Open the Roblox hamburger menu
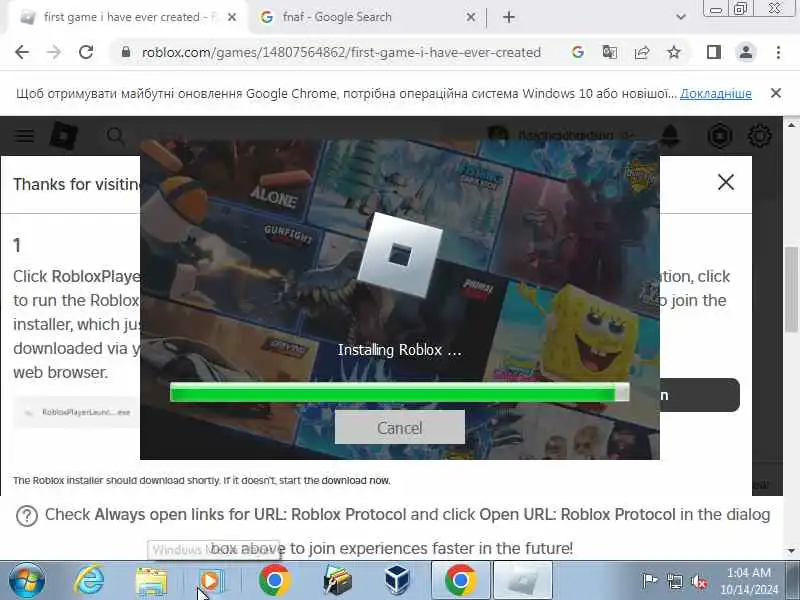This screenshot has height=600, width=800. (x=24, y=136)
